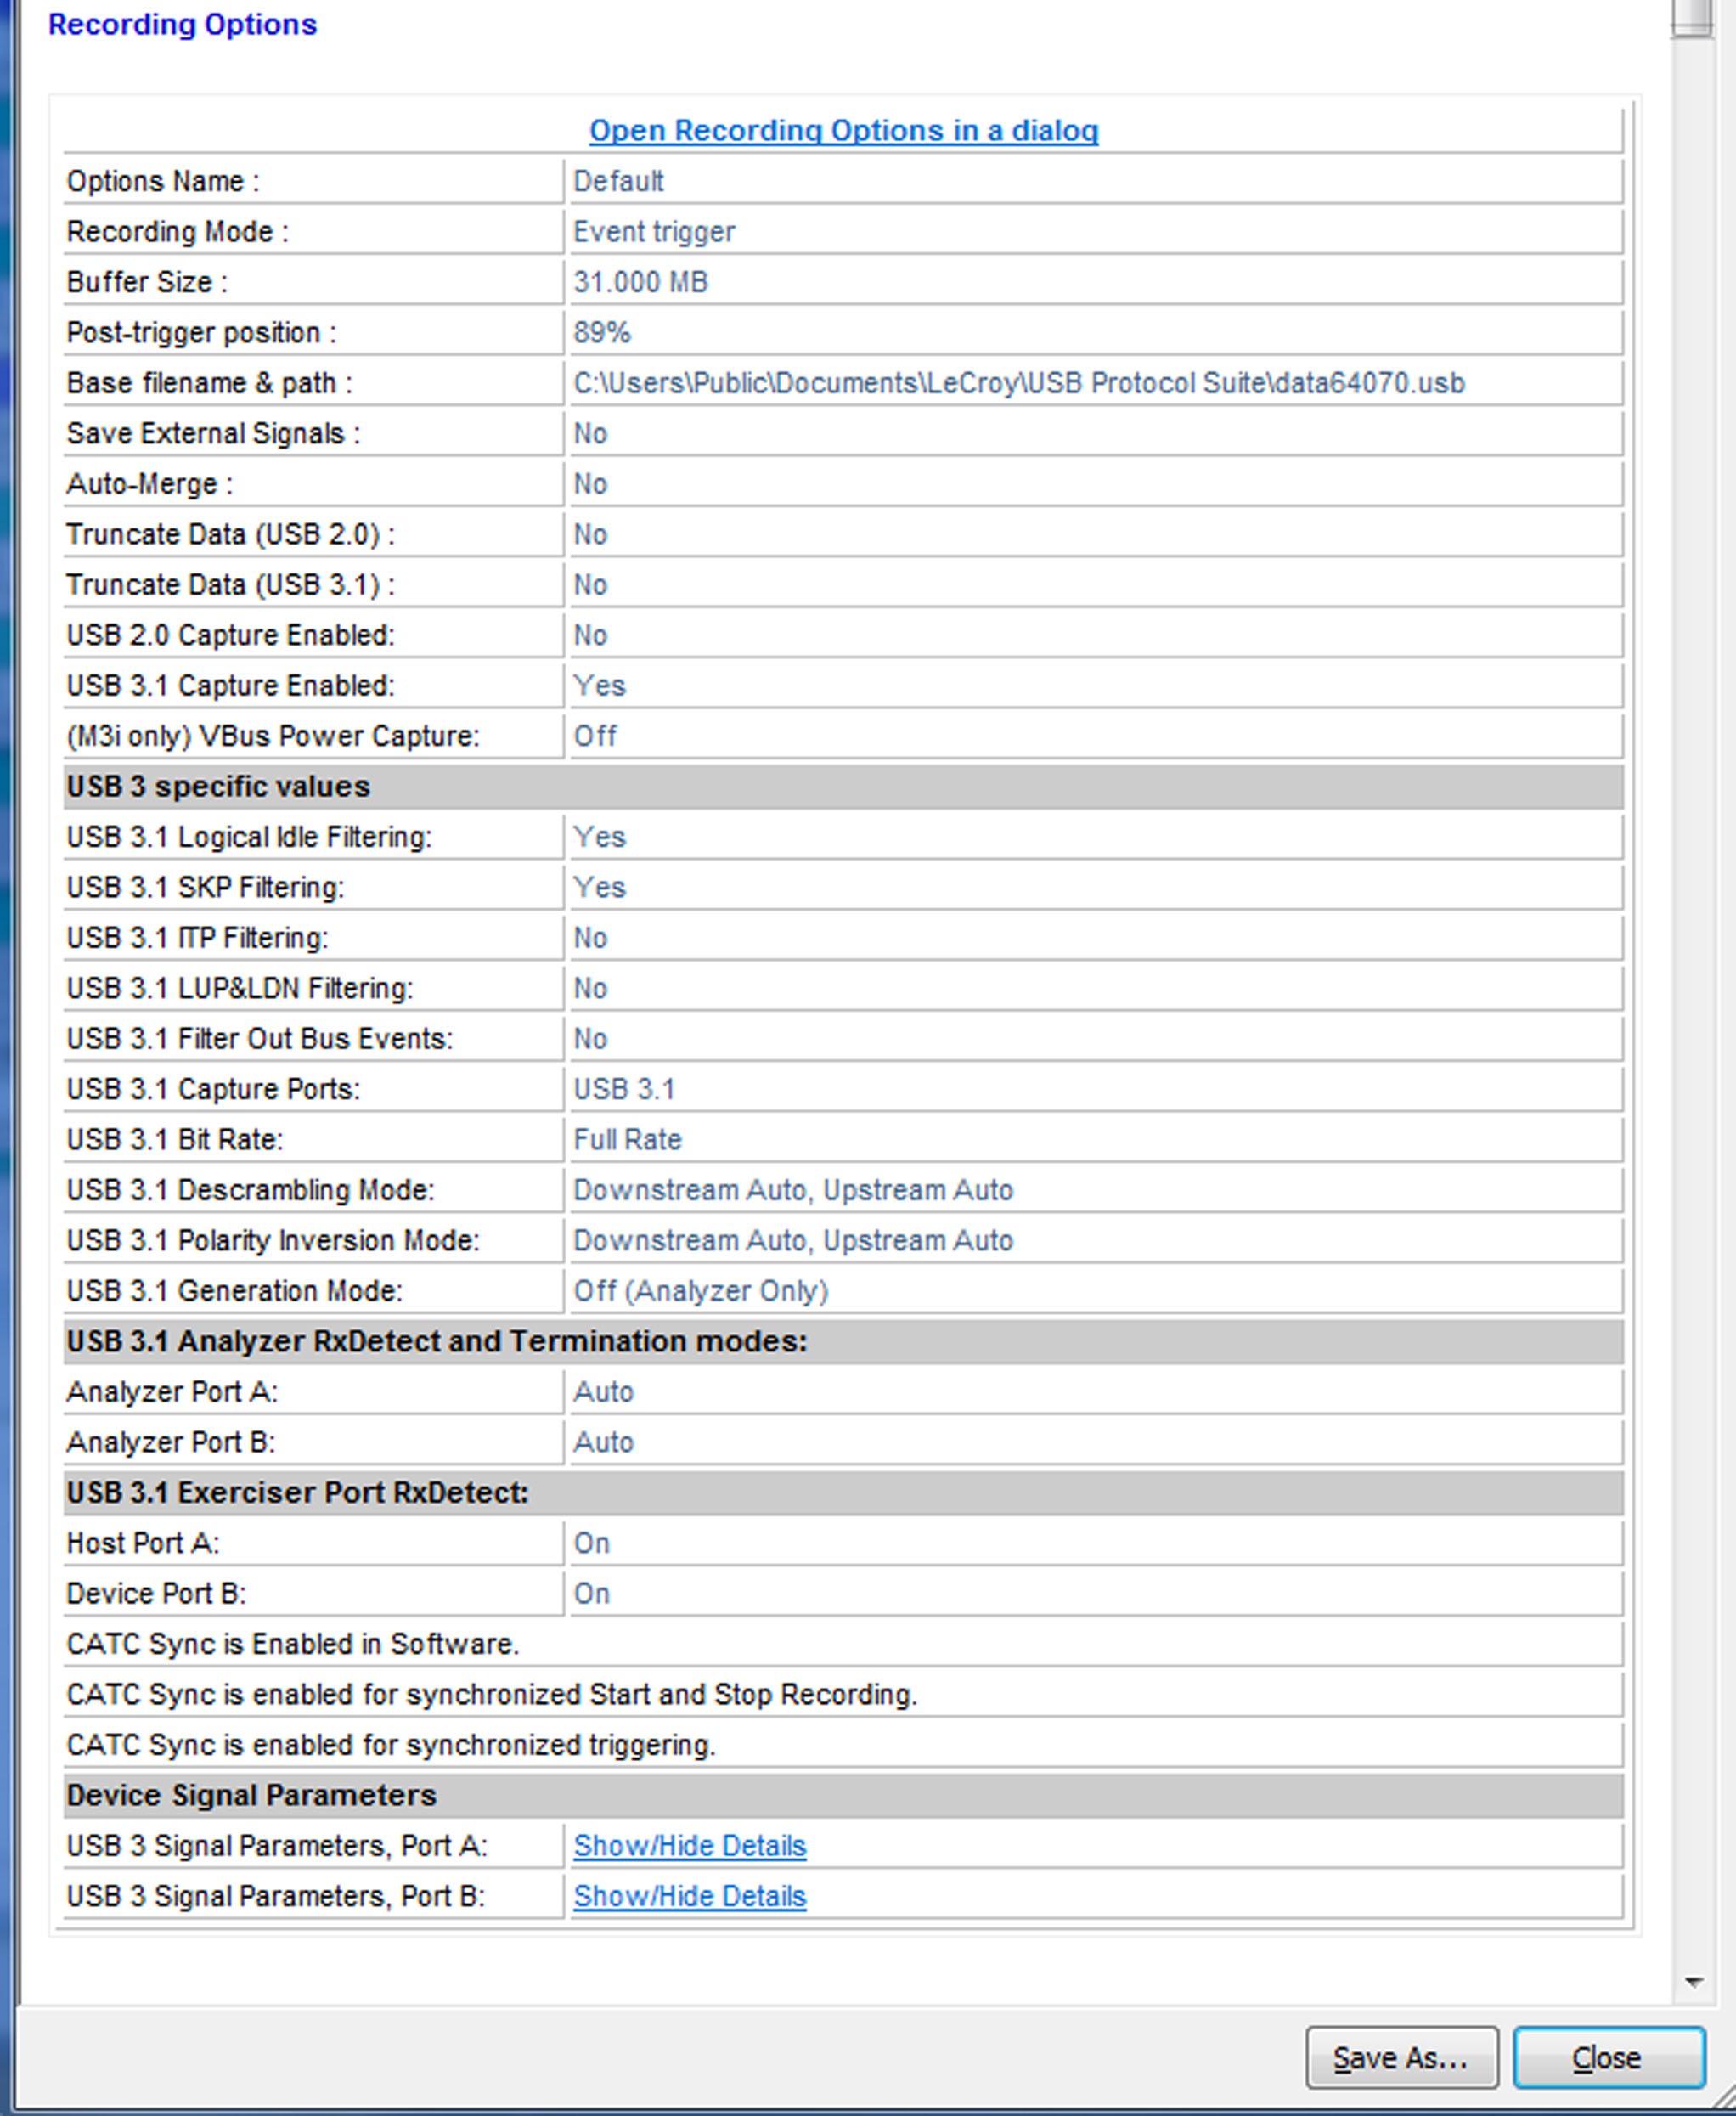Click Show/Hide Details for Port A
The image size is (1736, 2116).
pos(689,1845)
